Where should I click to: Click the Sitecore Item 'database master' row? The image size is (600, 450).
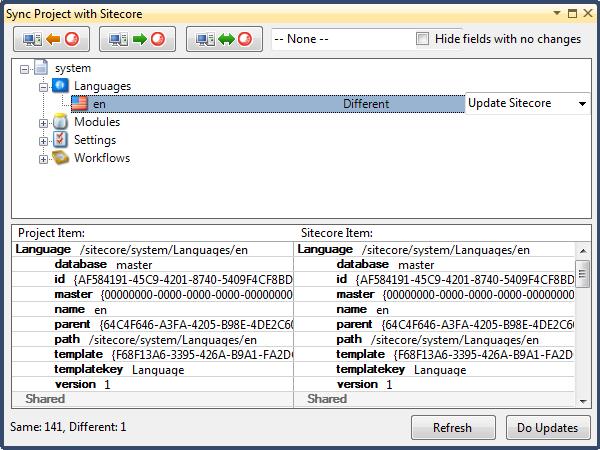coord(435,264)
